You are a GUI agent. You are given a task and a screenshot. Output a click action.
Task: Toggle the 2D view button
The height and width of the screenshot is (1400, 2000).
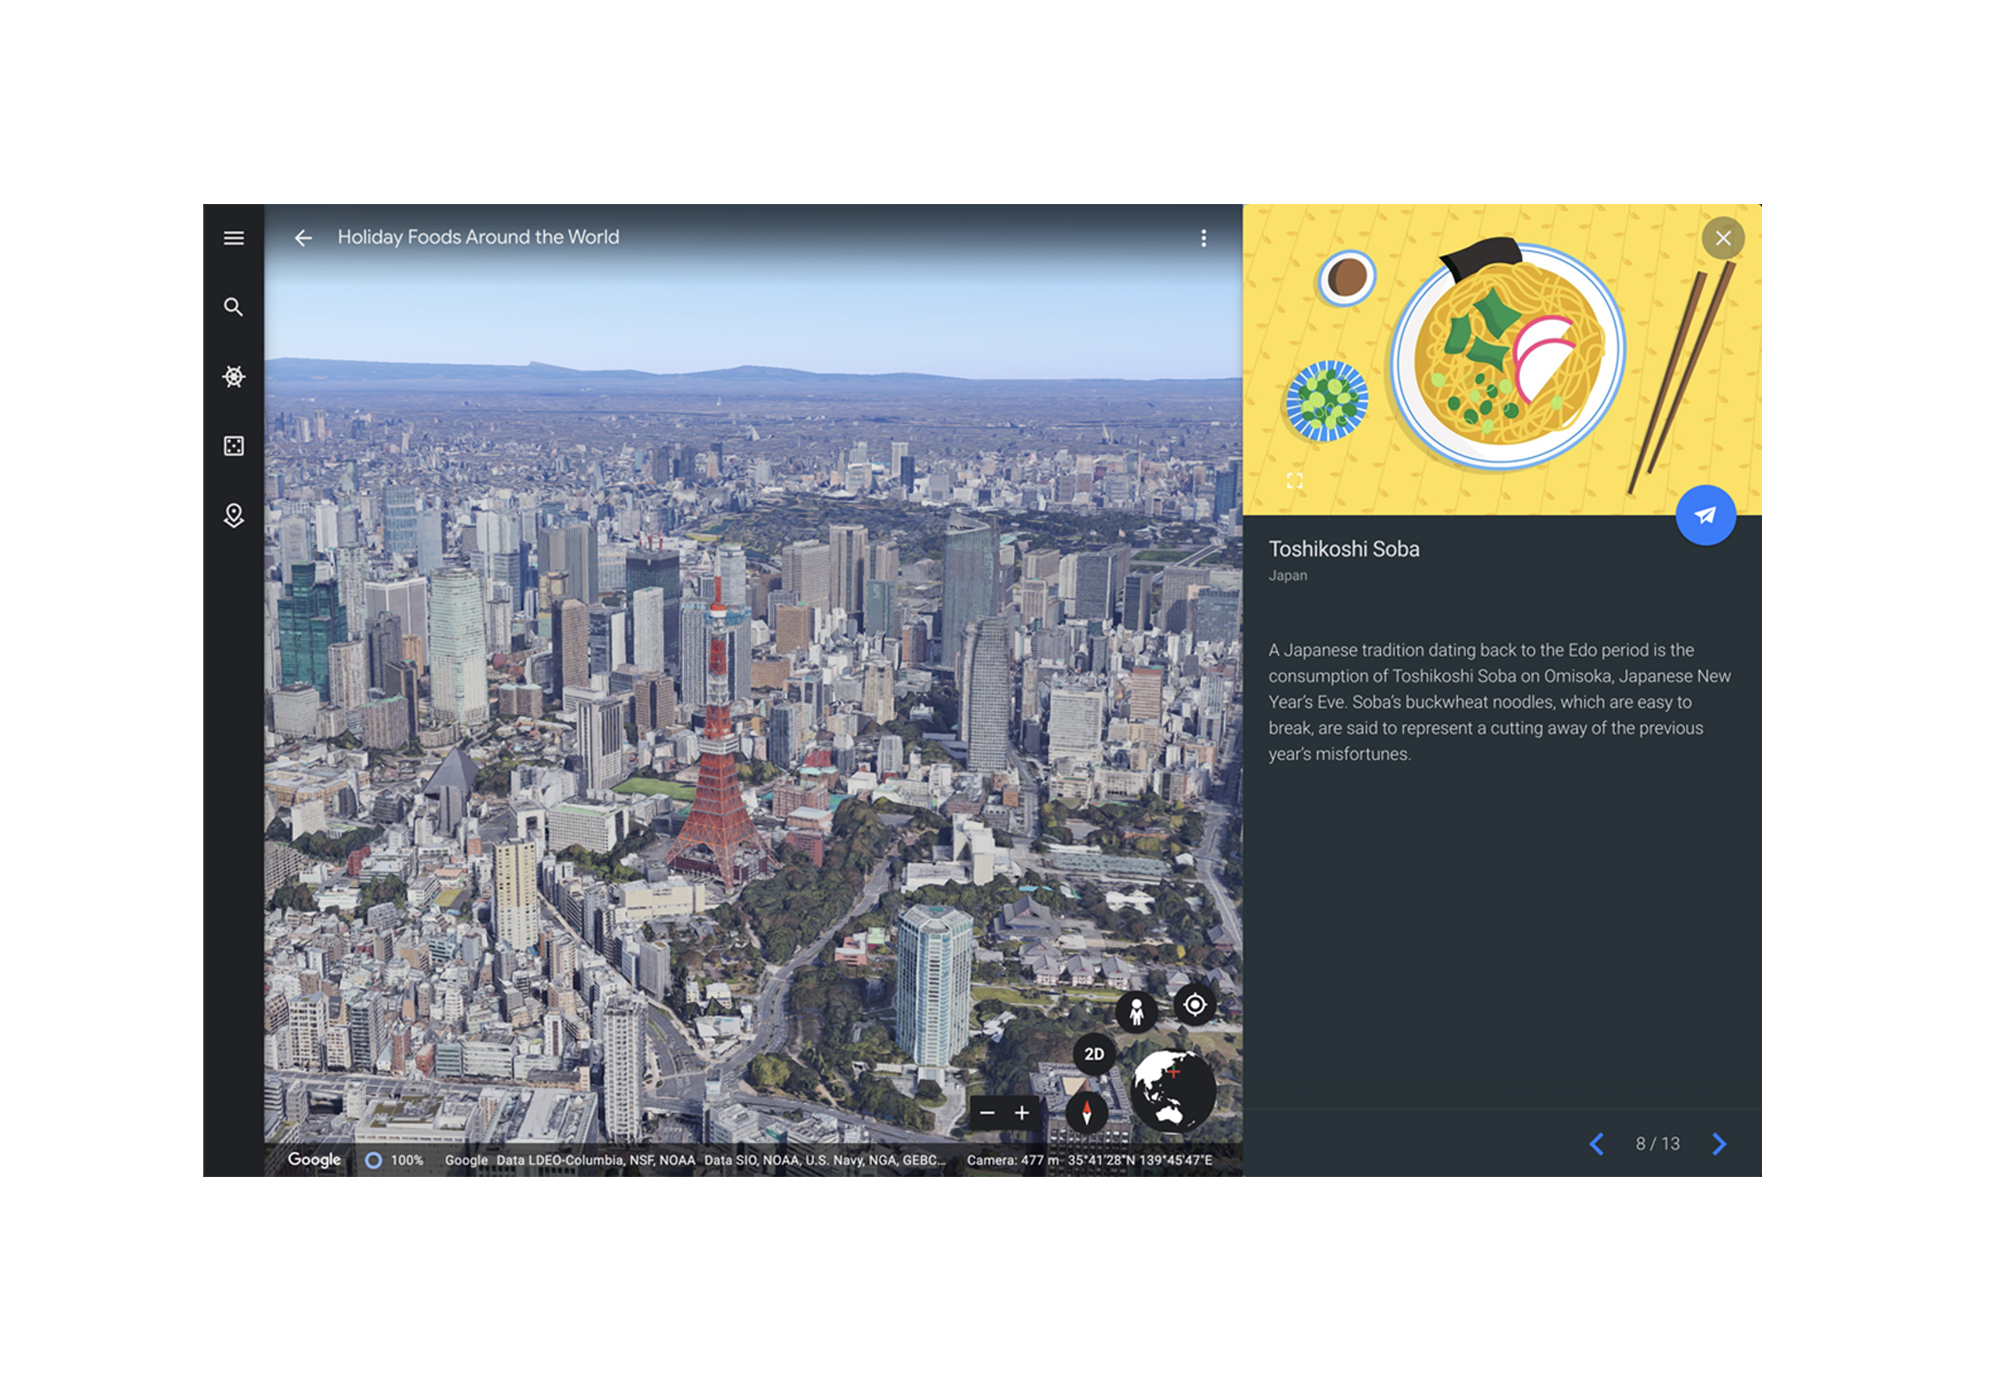[1094, 1054]
